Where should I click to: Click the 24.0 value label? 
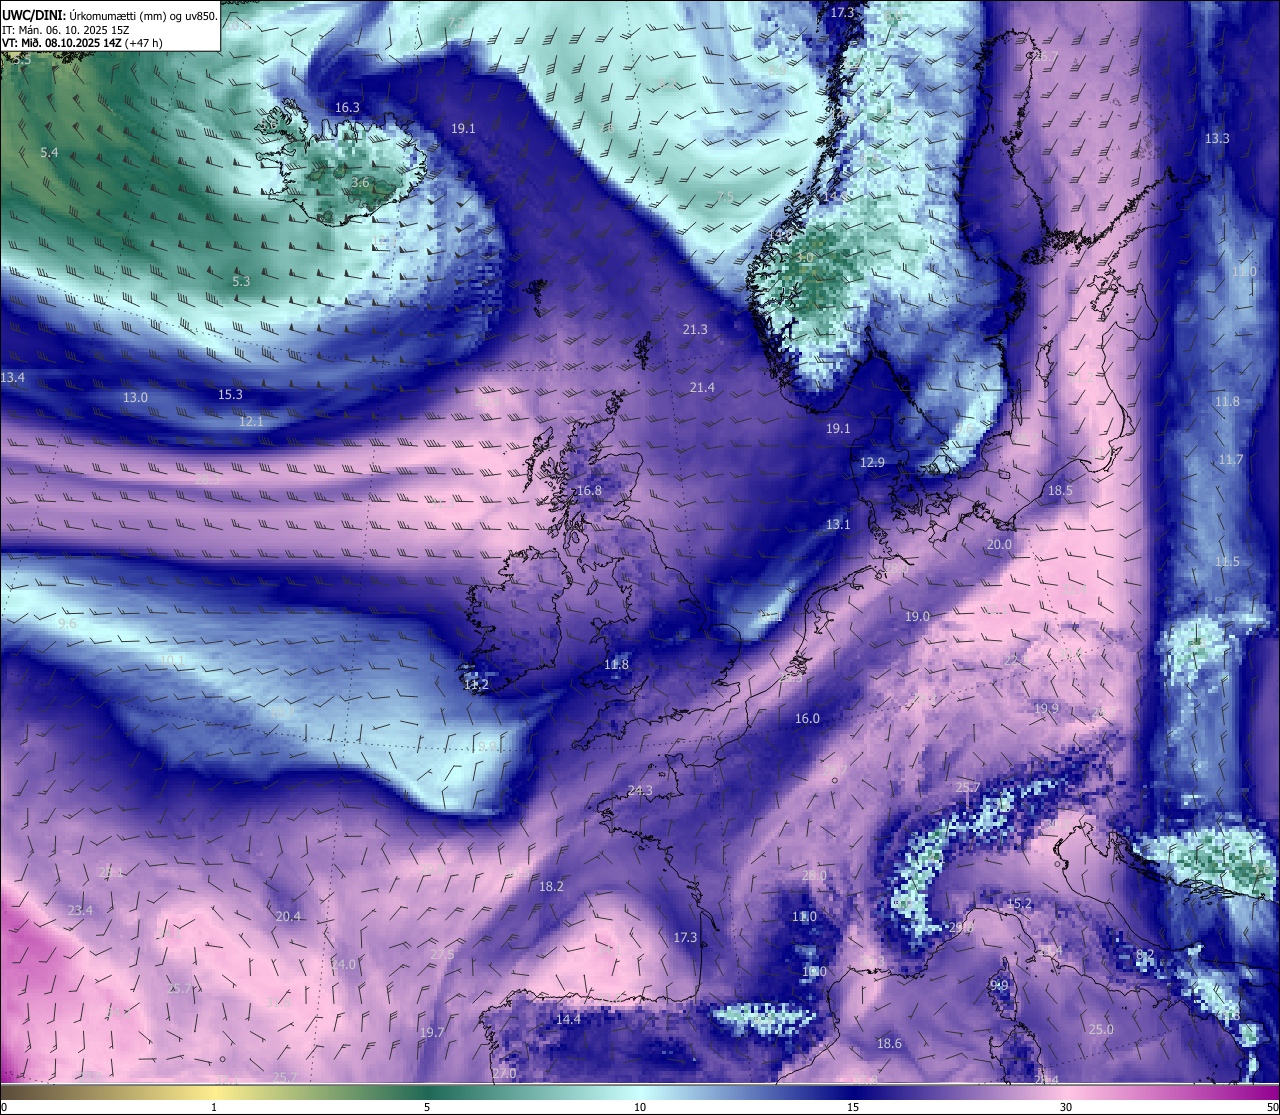(x=343, y=964)
